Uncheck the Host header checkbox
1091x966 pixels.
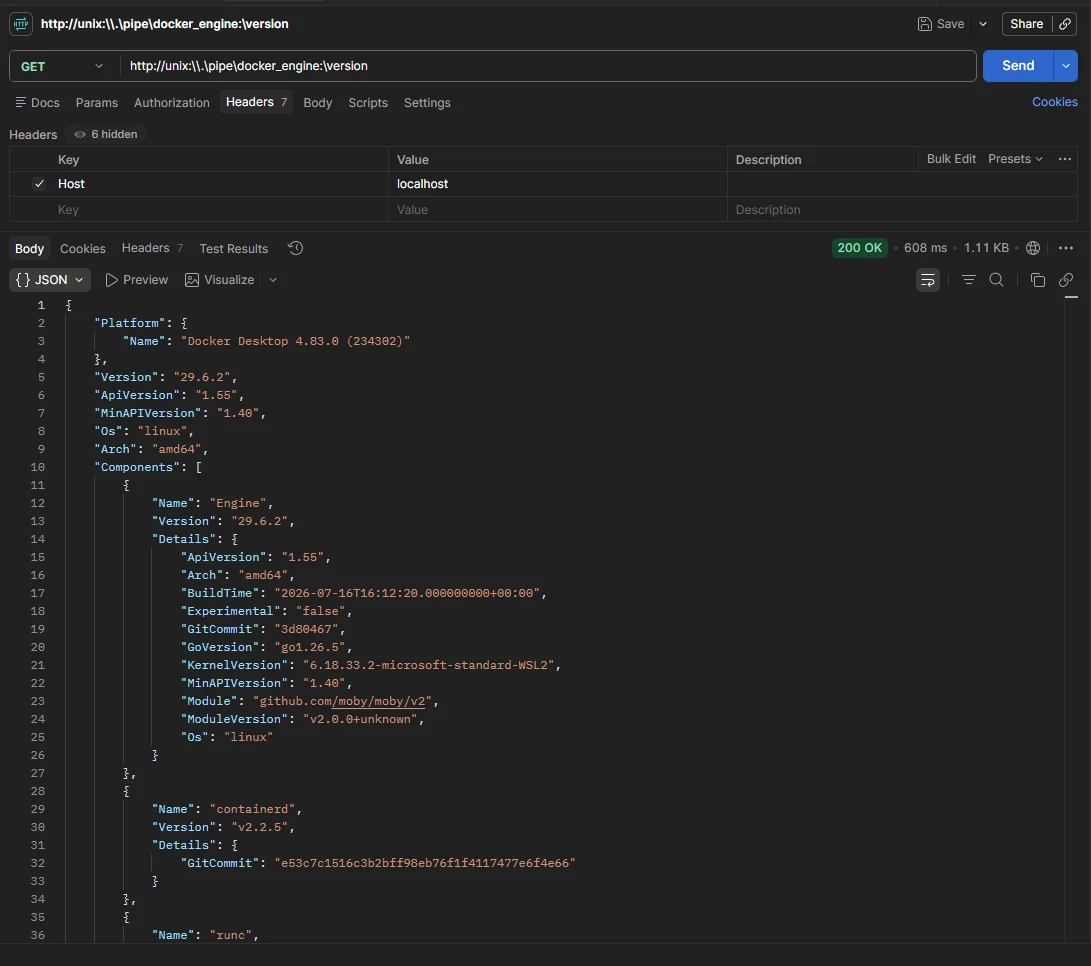[39, 184]
